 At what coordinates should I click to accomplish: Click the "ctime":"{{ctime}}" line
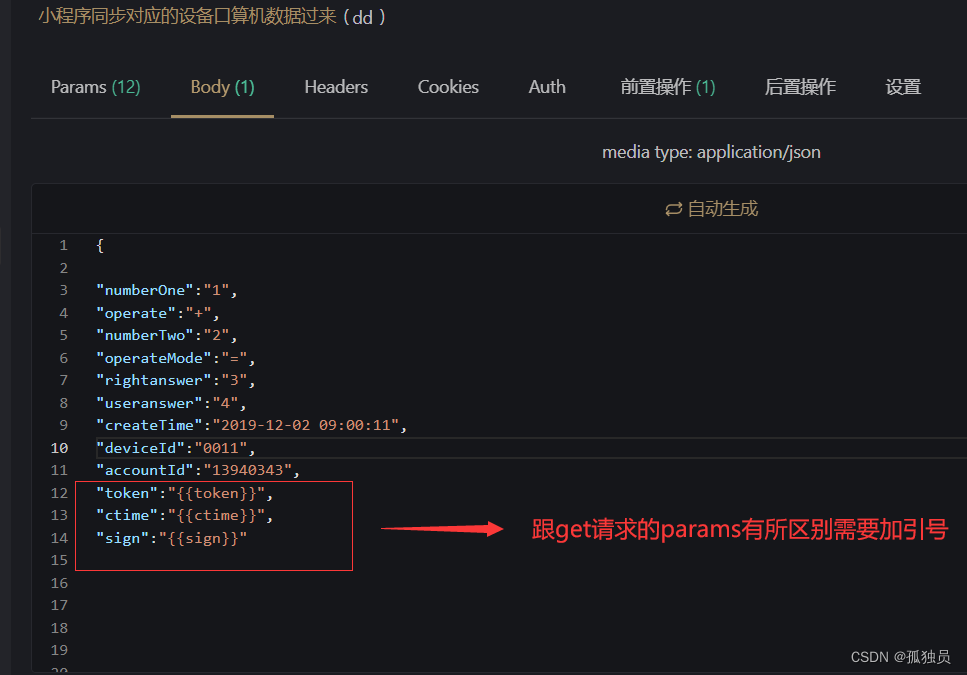pyautogui.click(x=184, y=515)
